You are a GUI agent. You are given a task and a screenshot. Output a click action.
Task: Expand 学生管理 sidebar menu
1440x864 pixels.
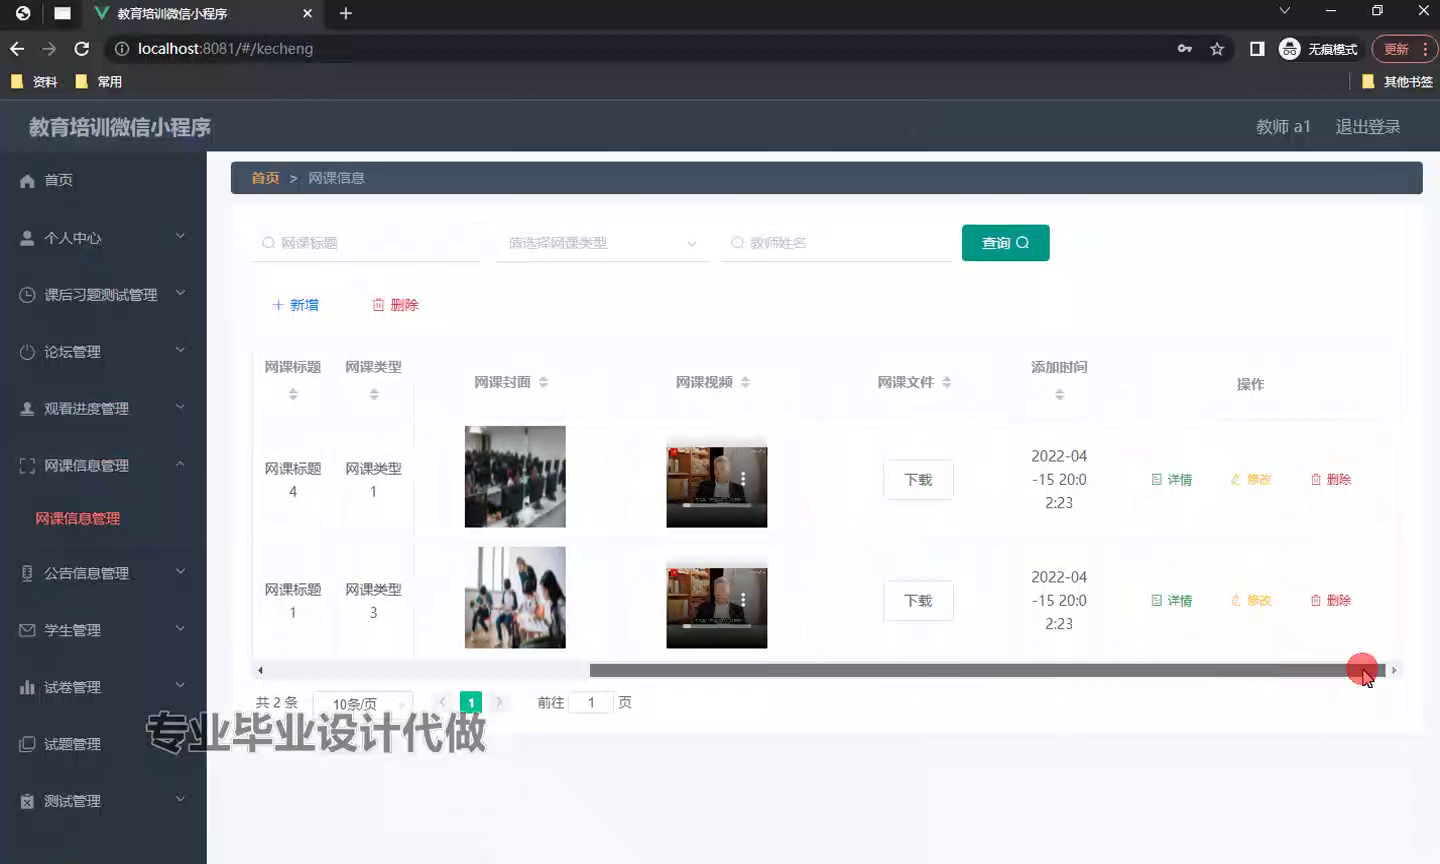pyautogui.click(x=103, y=630)
